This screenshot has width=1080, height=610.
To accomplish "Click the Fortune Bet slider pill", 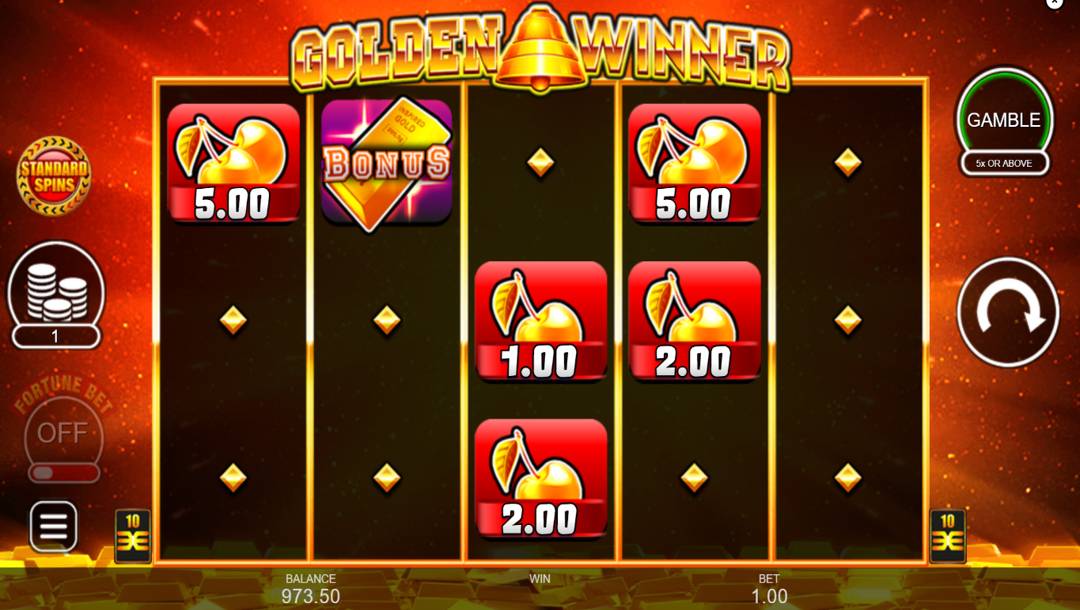I will click(63, 474).
